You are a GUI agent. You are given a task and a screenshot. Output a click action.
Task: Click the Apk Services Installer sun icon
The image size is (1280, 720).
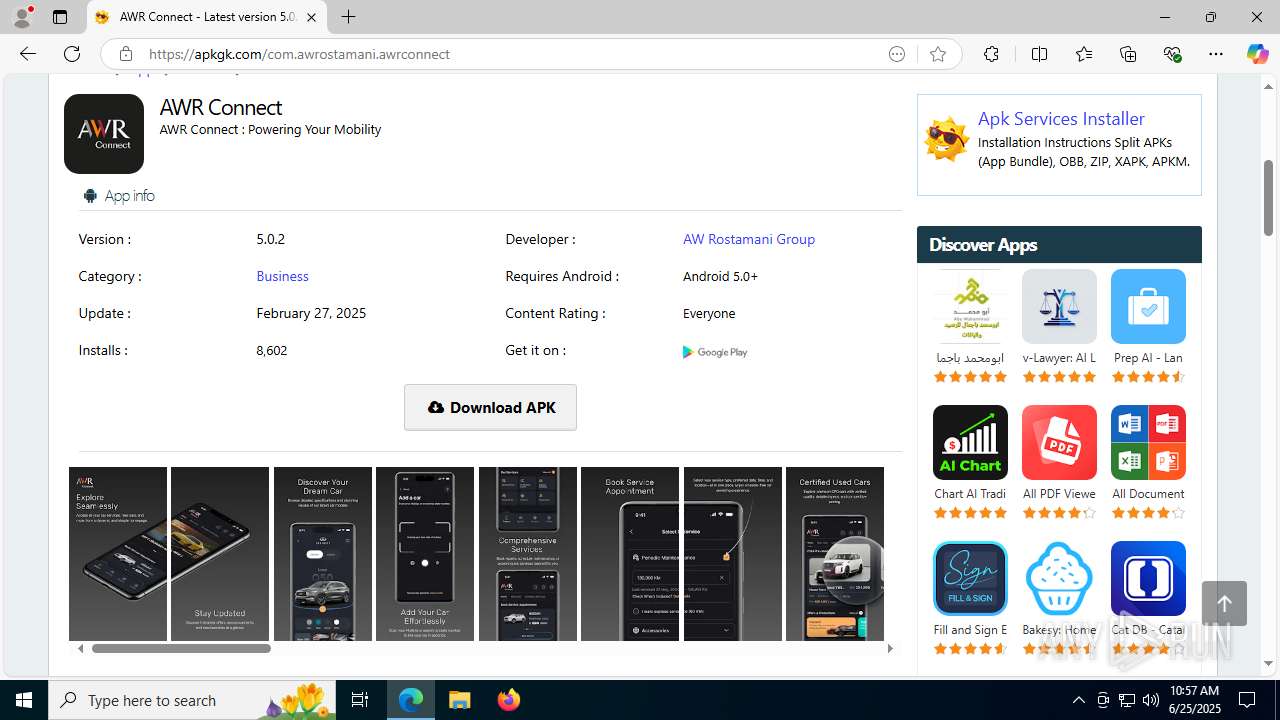tap(946, 138)
